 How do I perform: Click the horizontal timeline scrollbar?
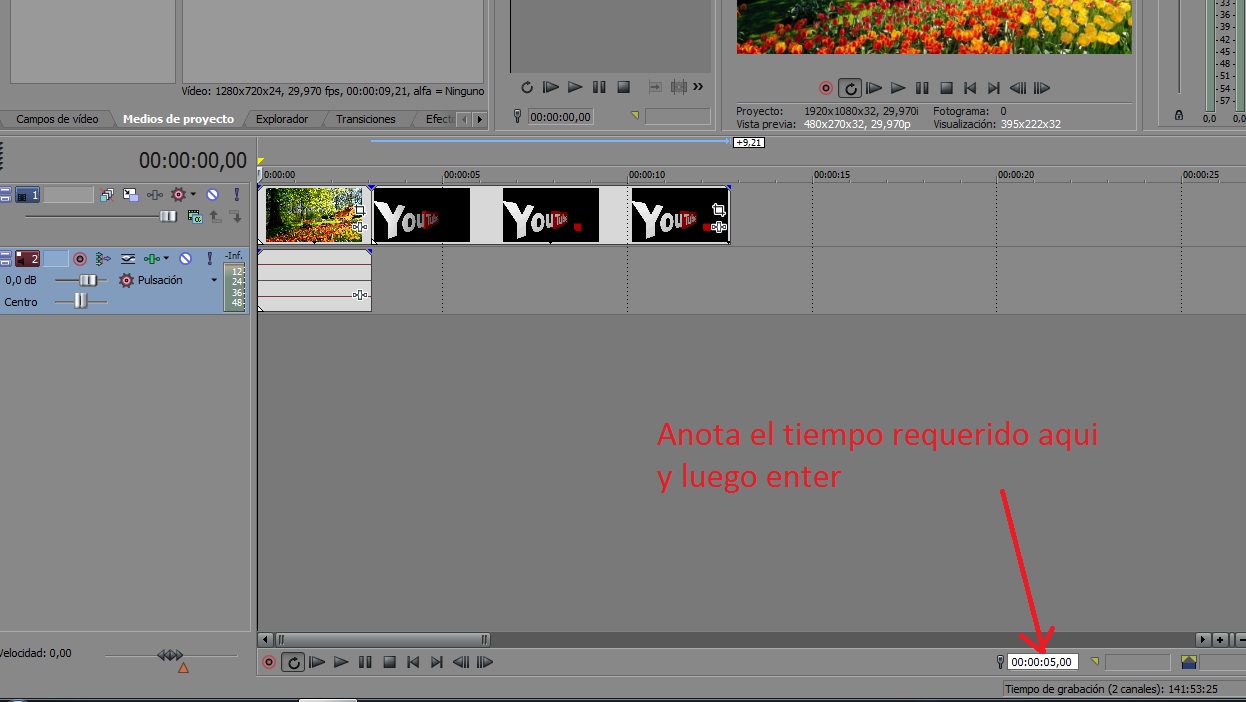[384, 639]
